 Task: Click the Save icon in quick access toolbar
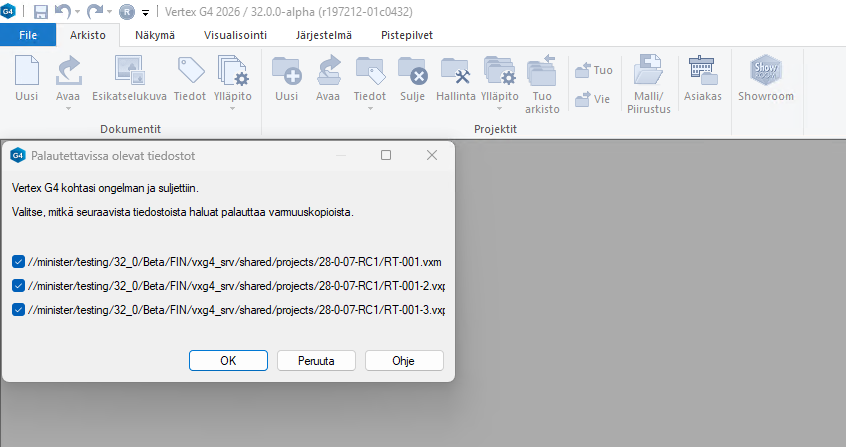[41, 12]
